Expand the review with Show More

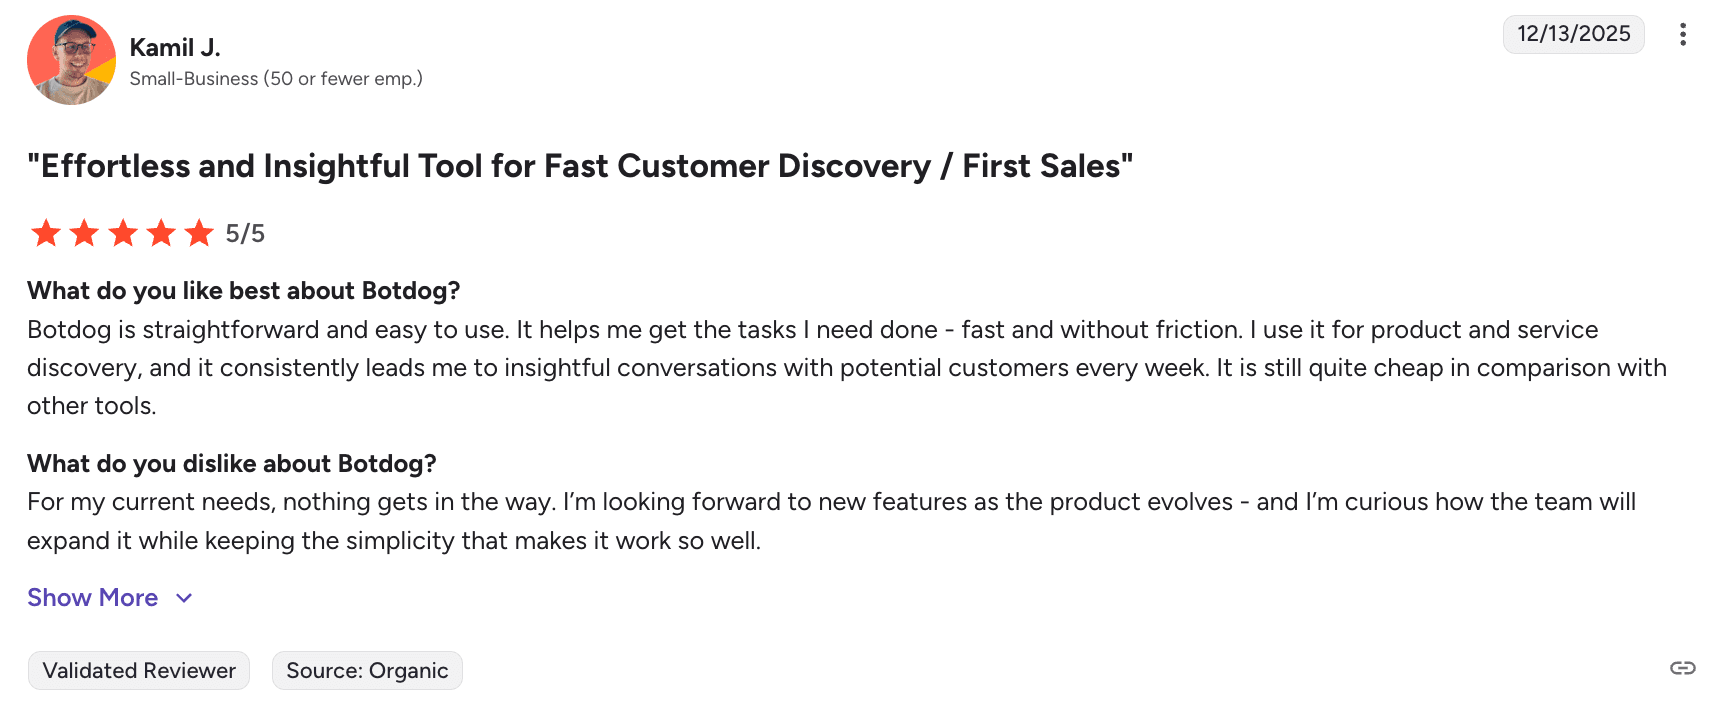click(93, 597)
